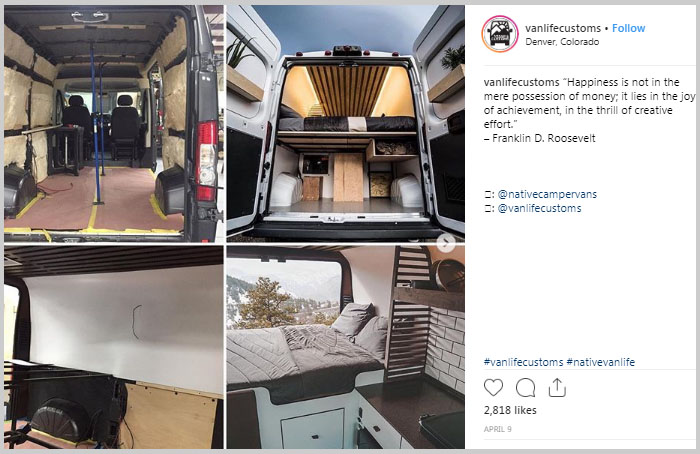Open the vanlifecustoms username in the header
This screenshot has width=700, height=454.
pos(563,28)
